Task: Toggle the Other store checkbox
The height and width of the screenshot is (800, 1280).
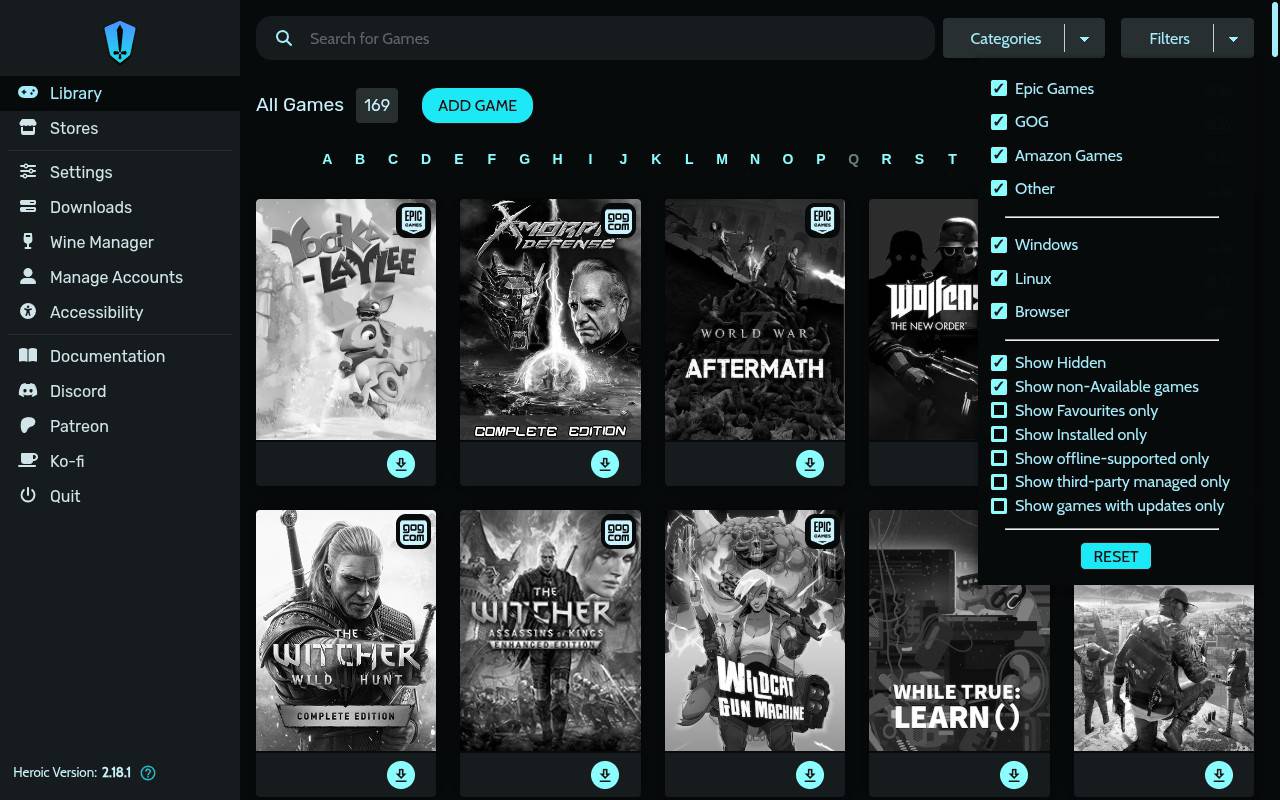Action: pos(998,188)
